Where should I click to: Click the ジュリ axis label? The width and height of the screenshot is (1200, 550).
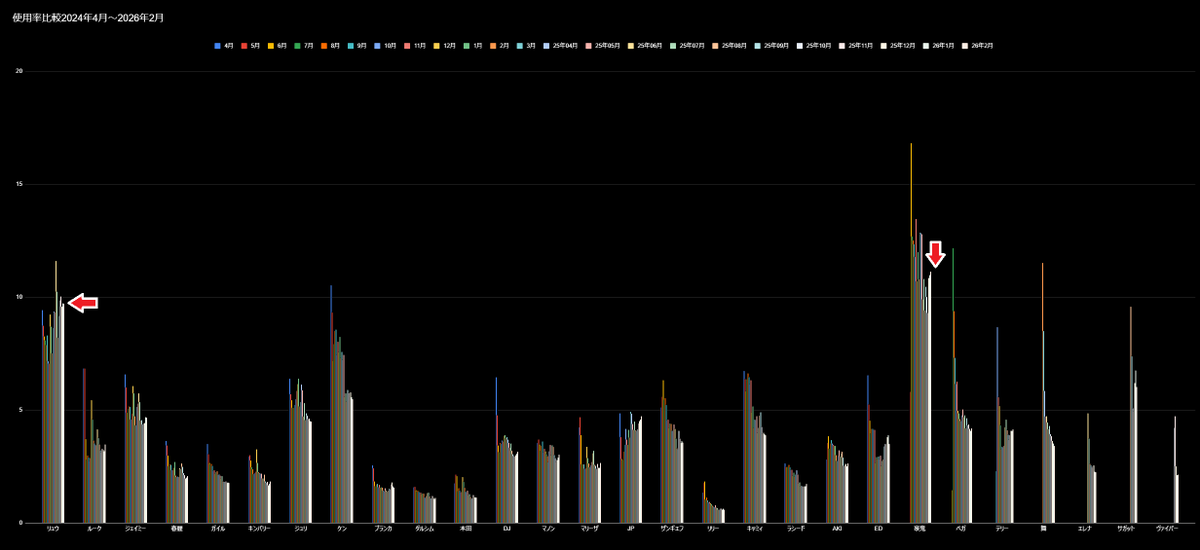[300, 528]
